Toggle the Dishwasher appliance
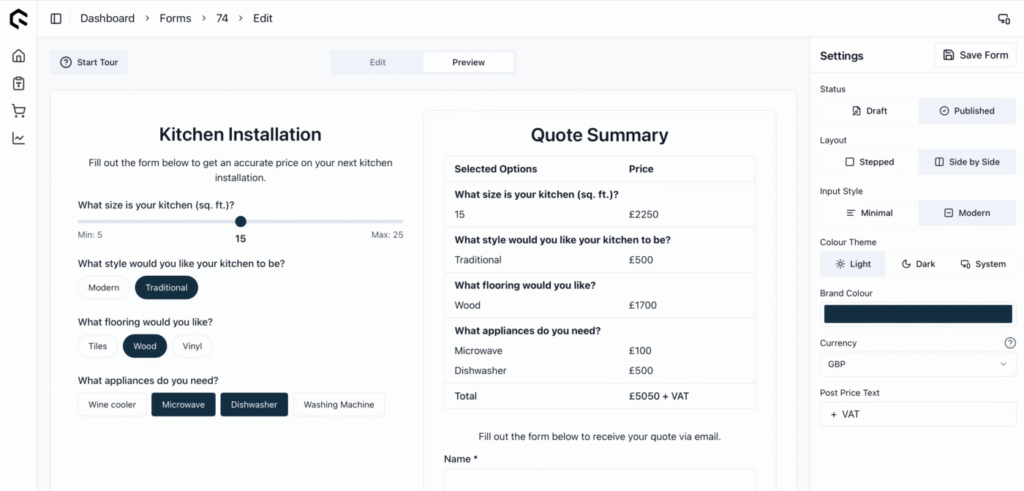Image resolution: width=1024 pixels, height=491 pixels. 254,405
